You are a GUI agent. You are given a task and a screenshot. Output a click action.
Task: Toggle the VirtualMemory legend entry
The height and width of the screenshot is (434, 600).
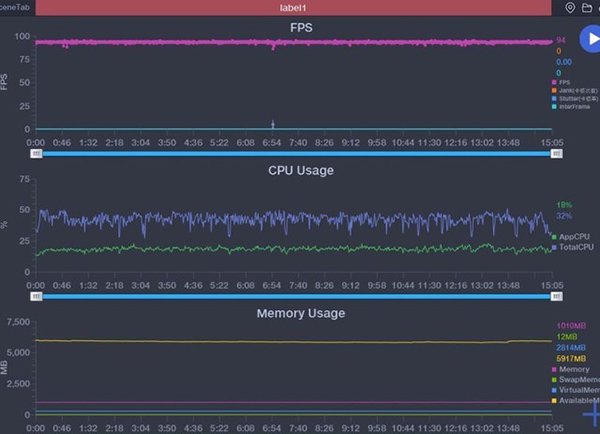(574, 390)
